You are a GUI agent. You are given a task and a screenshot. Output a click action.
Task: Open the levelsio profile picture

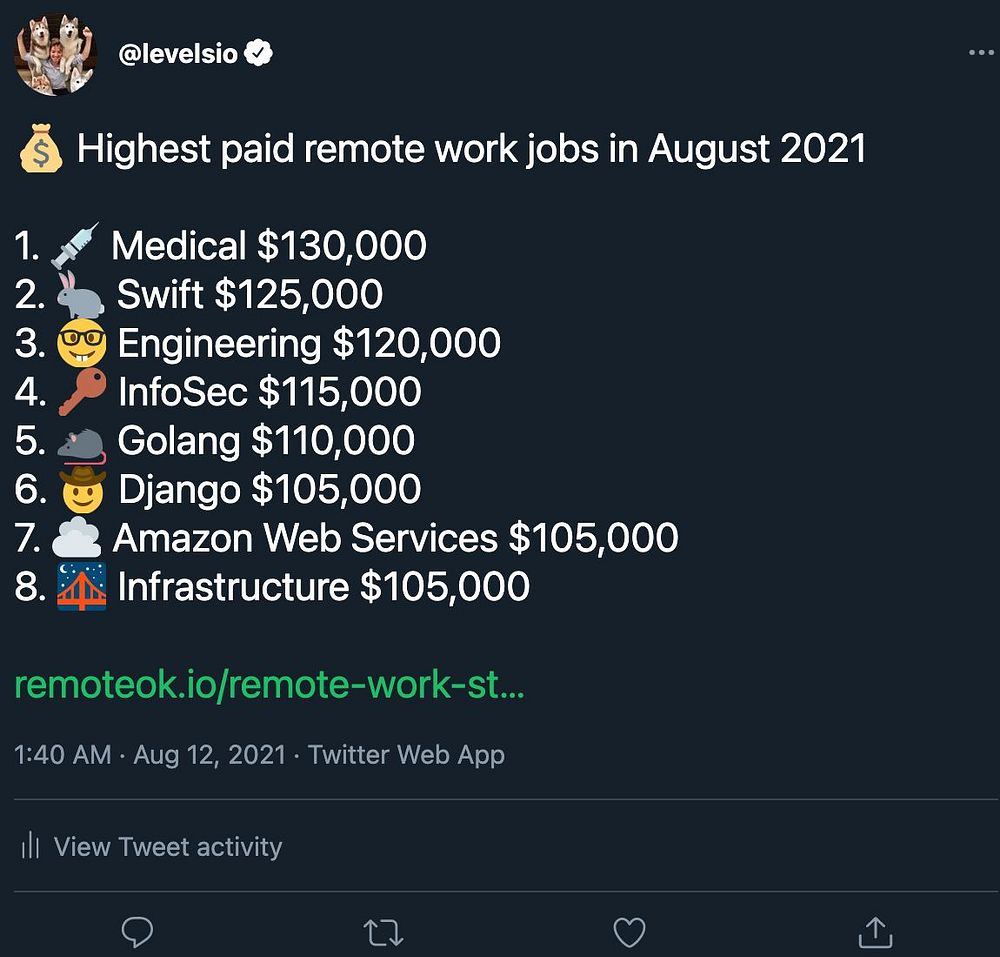tap(56, 54)
